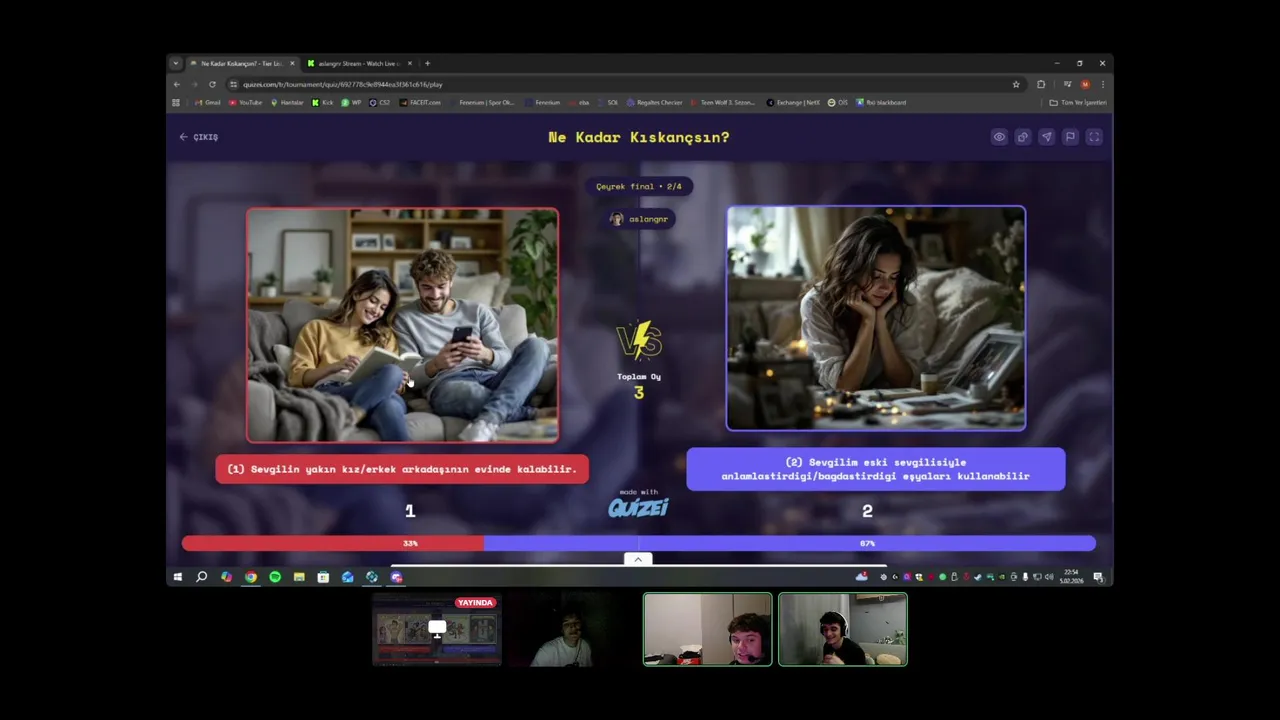This screenshot has width=1280, height=720.
Task: Switch to Ne Kadar Kıskançsın browser tab
Action: 241,64
